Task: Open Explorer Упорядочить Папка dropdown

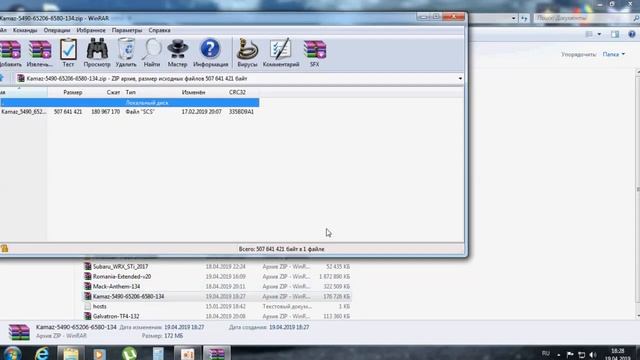Action: [613, 54]
